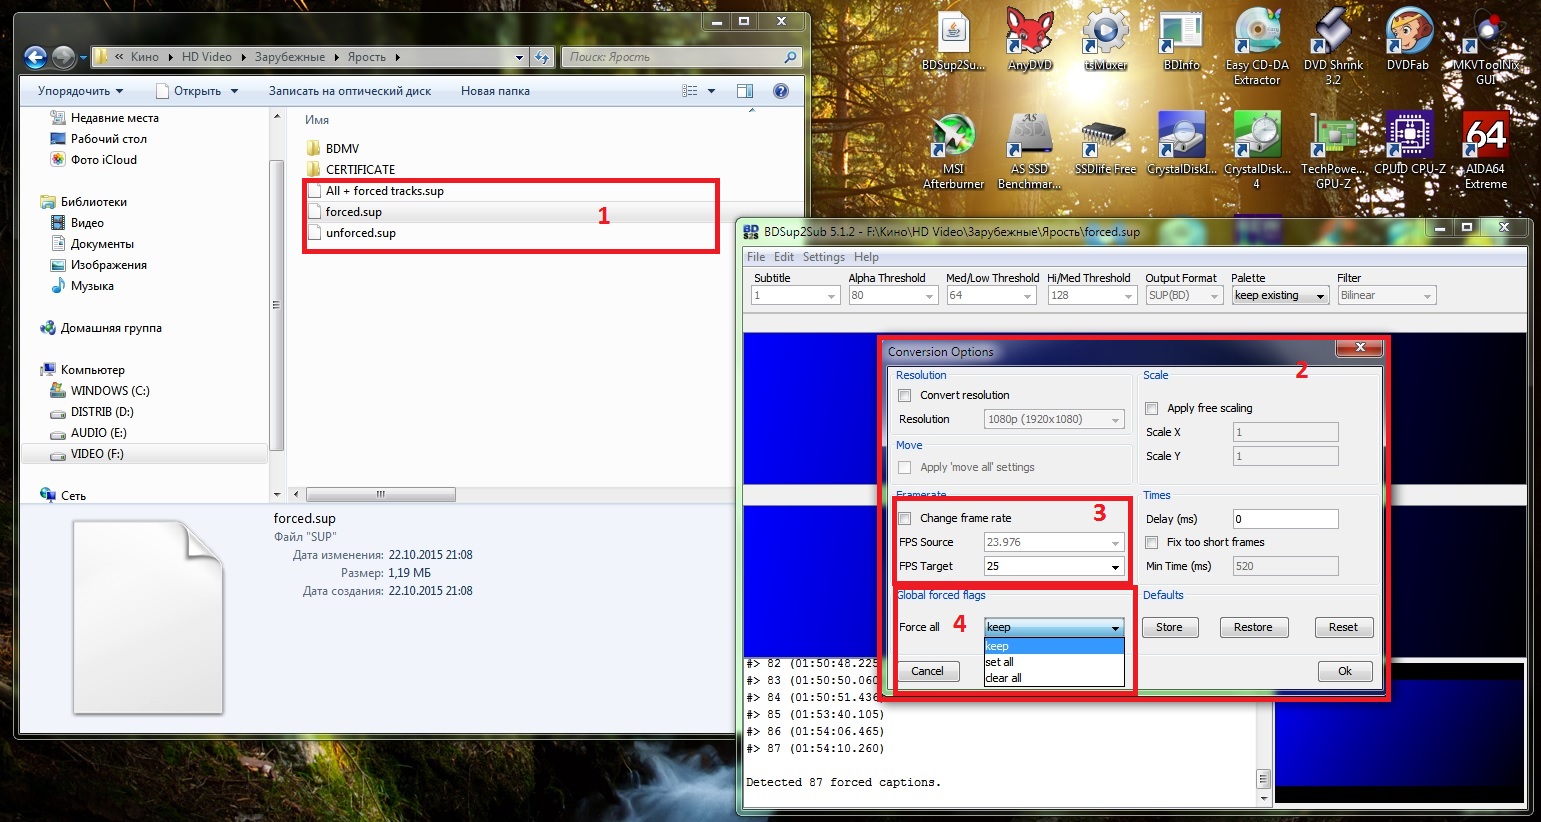Open the BDSup2Sub Help menu
The height and width of the screenshot is (822, 1541).
tap(866, 257)
